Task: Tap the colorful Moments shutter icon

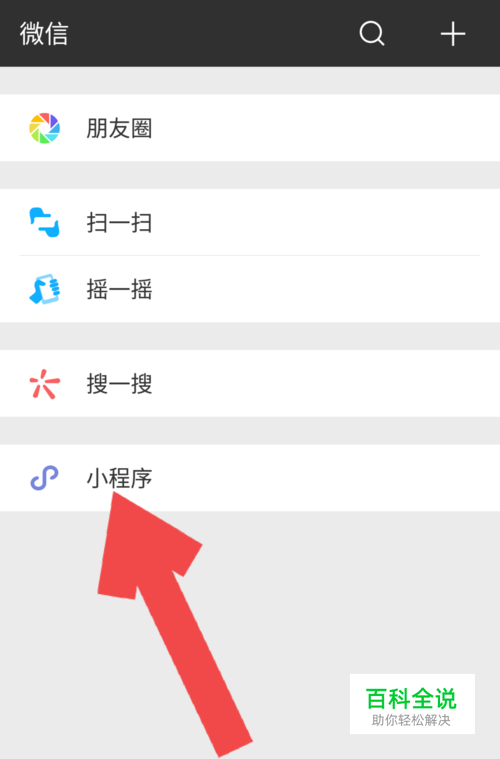Action: click(45, 128)
